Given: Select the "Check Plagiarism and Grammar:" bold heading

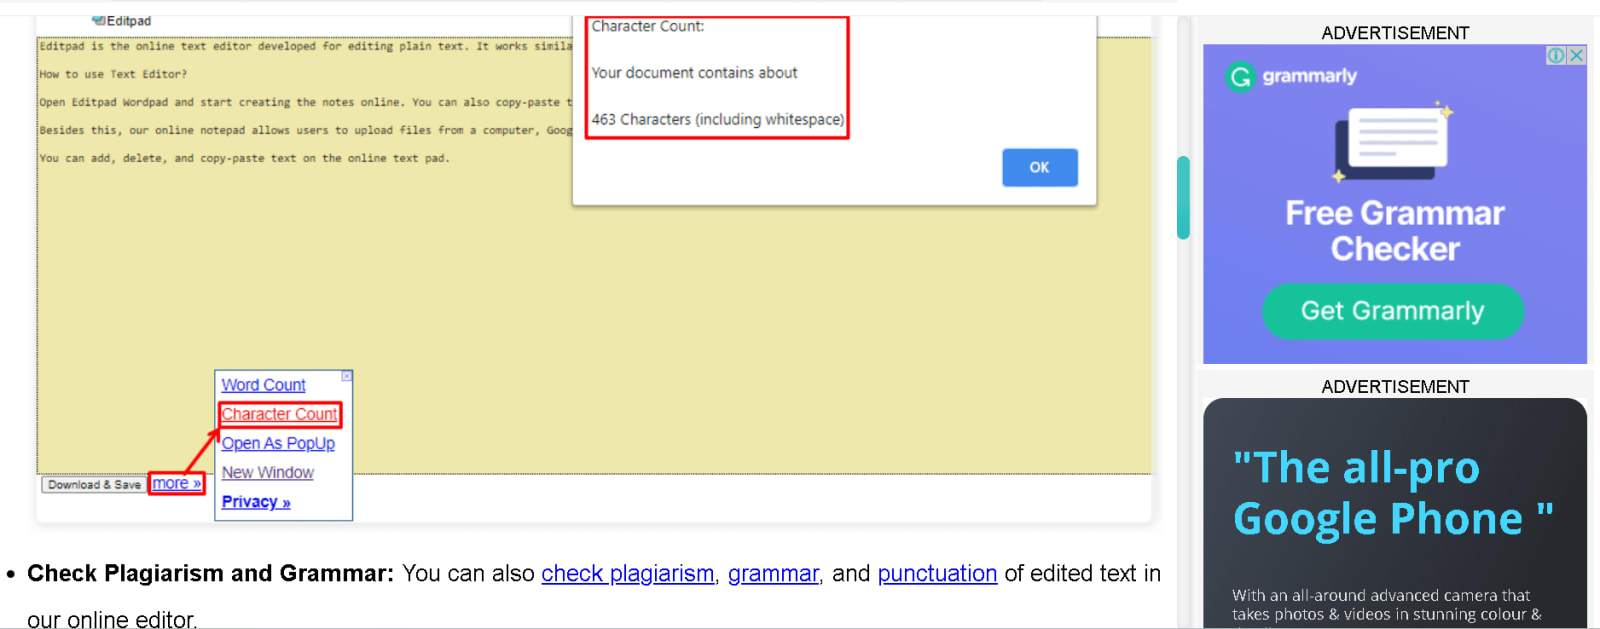Looking at the screenshot, I should [210, 574].
